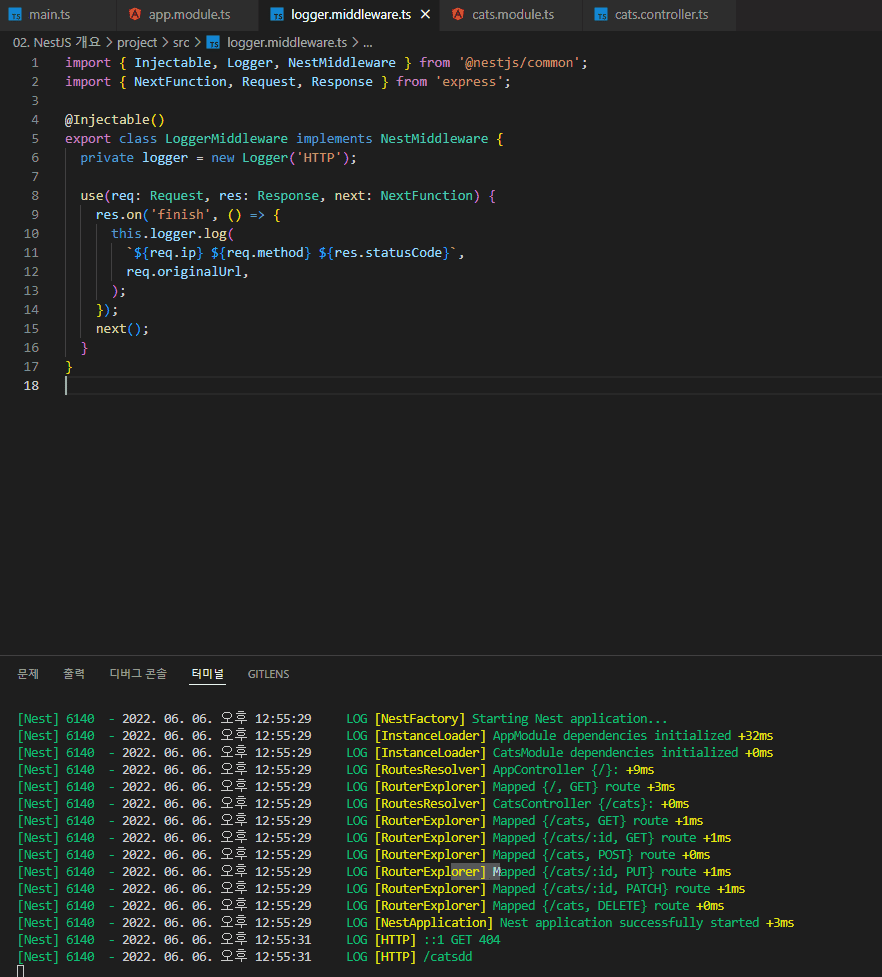882x977 pixels.
Task: Open the 출력 panel tab
Action: pyautogui.click(x=74, y=674)
